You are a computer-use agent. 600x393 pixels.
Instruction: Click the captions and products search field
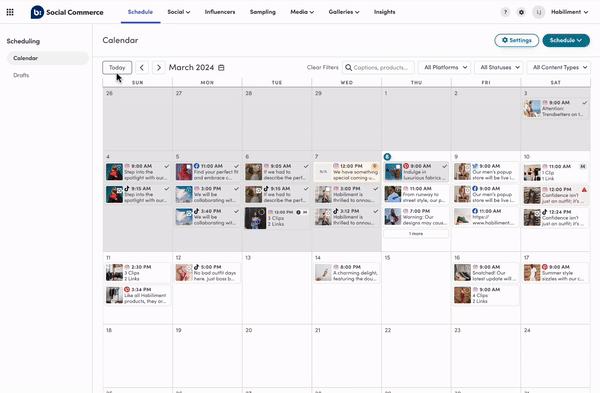click(x=378, y=68)
